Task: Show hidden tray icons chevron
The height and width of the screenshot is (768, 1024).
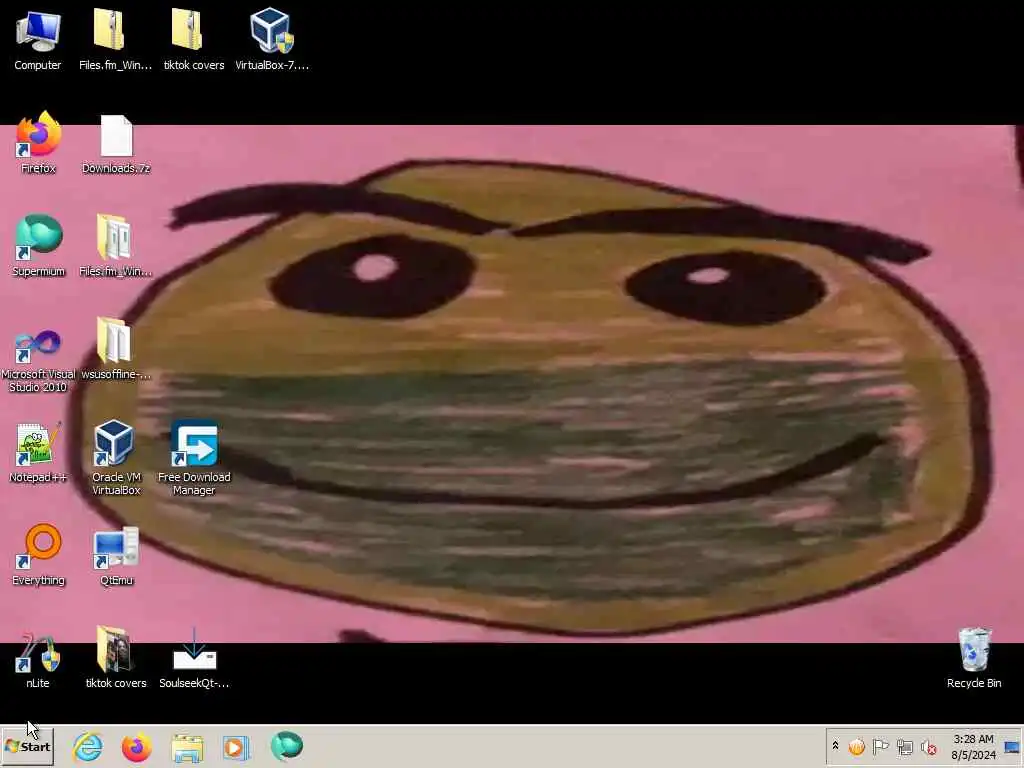Action: pos(835,746)
